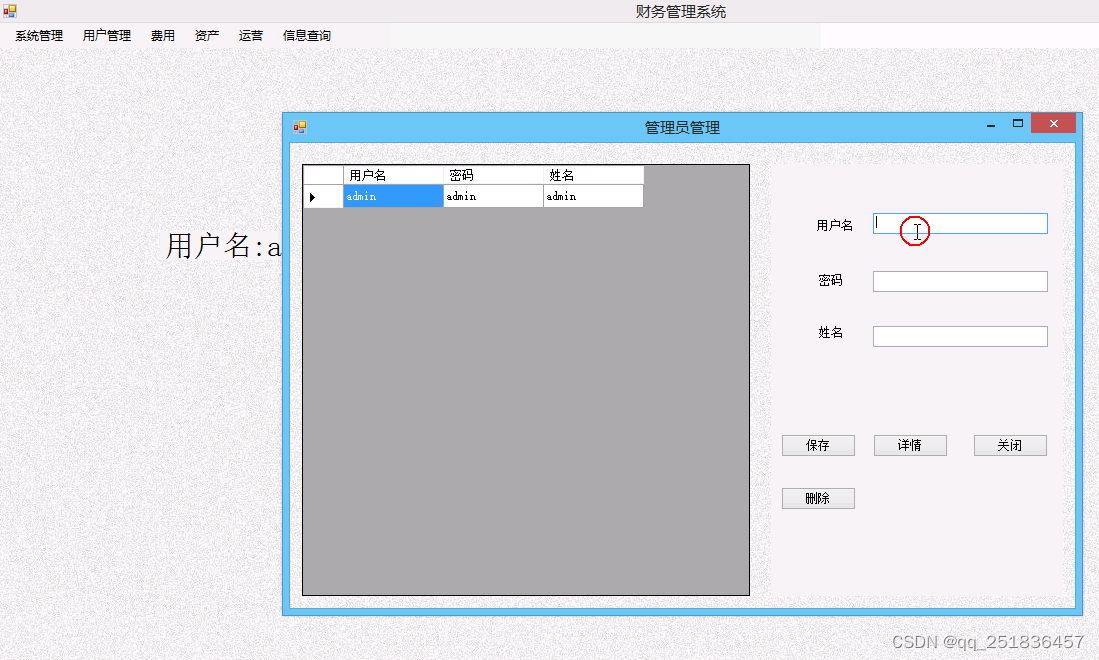Click the 关闭 button
Screen dimensions: 1099x660
(x=1010, y=445)
